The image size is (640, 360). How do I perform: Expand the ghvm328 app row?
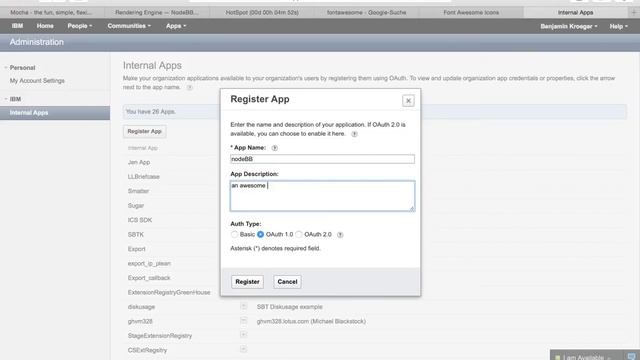click(x=243, y=321)
